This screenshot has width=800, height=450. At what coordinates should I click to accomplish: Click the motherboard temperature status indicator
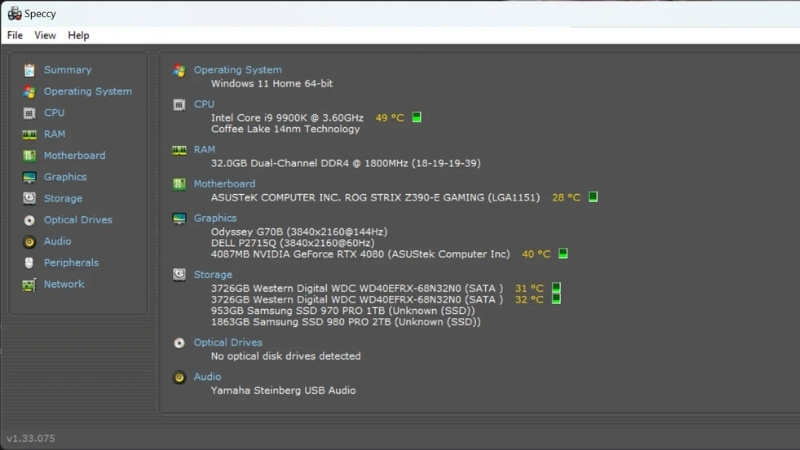point(593,197)
